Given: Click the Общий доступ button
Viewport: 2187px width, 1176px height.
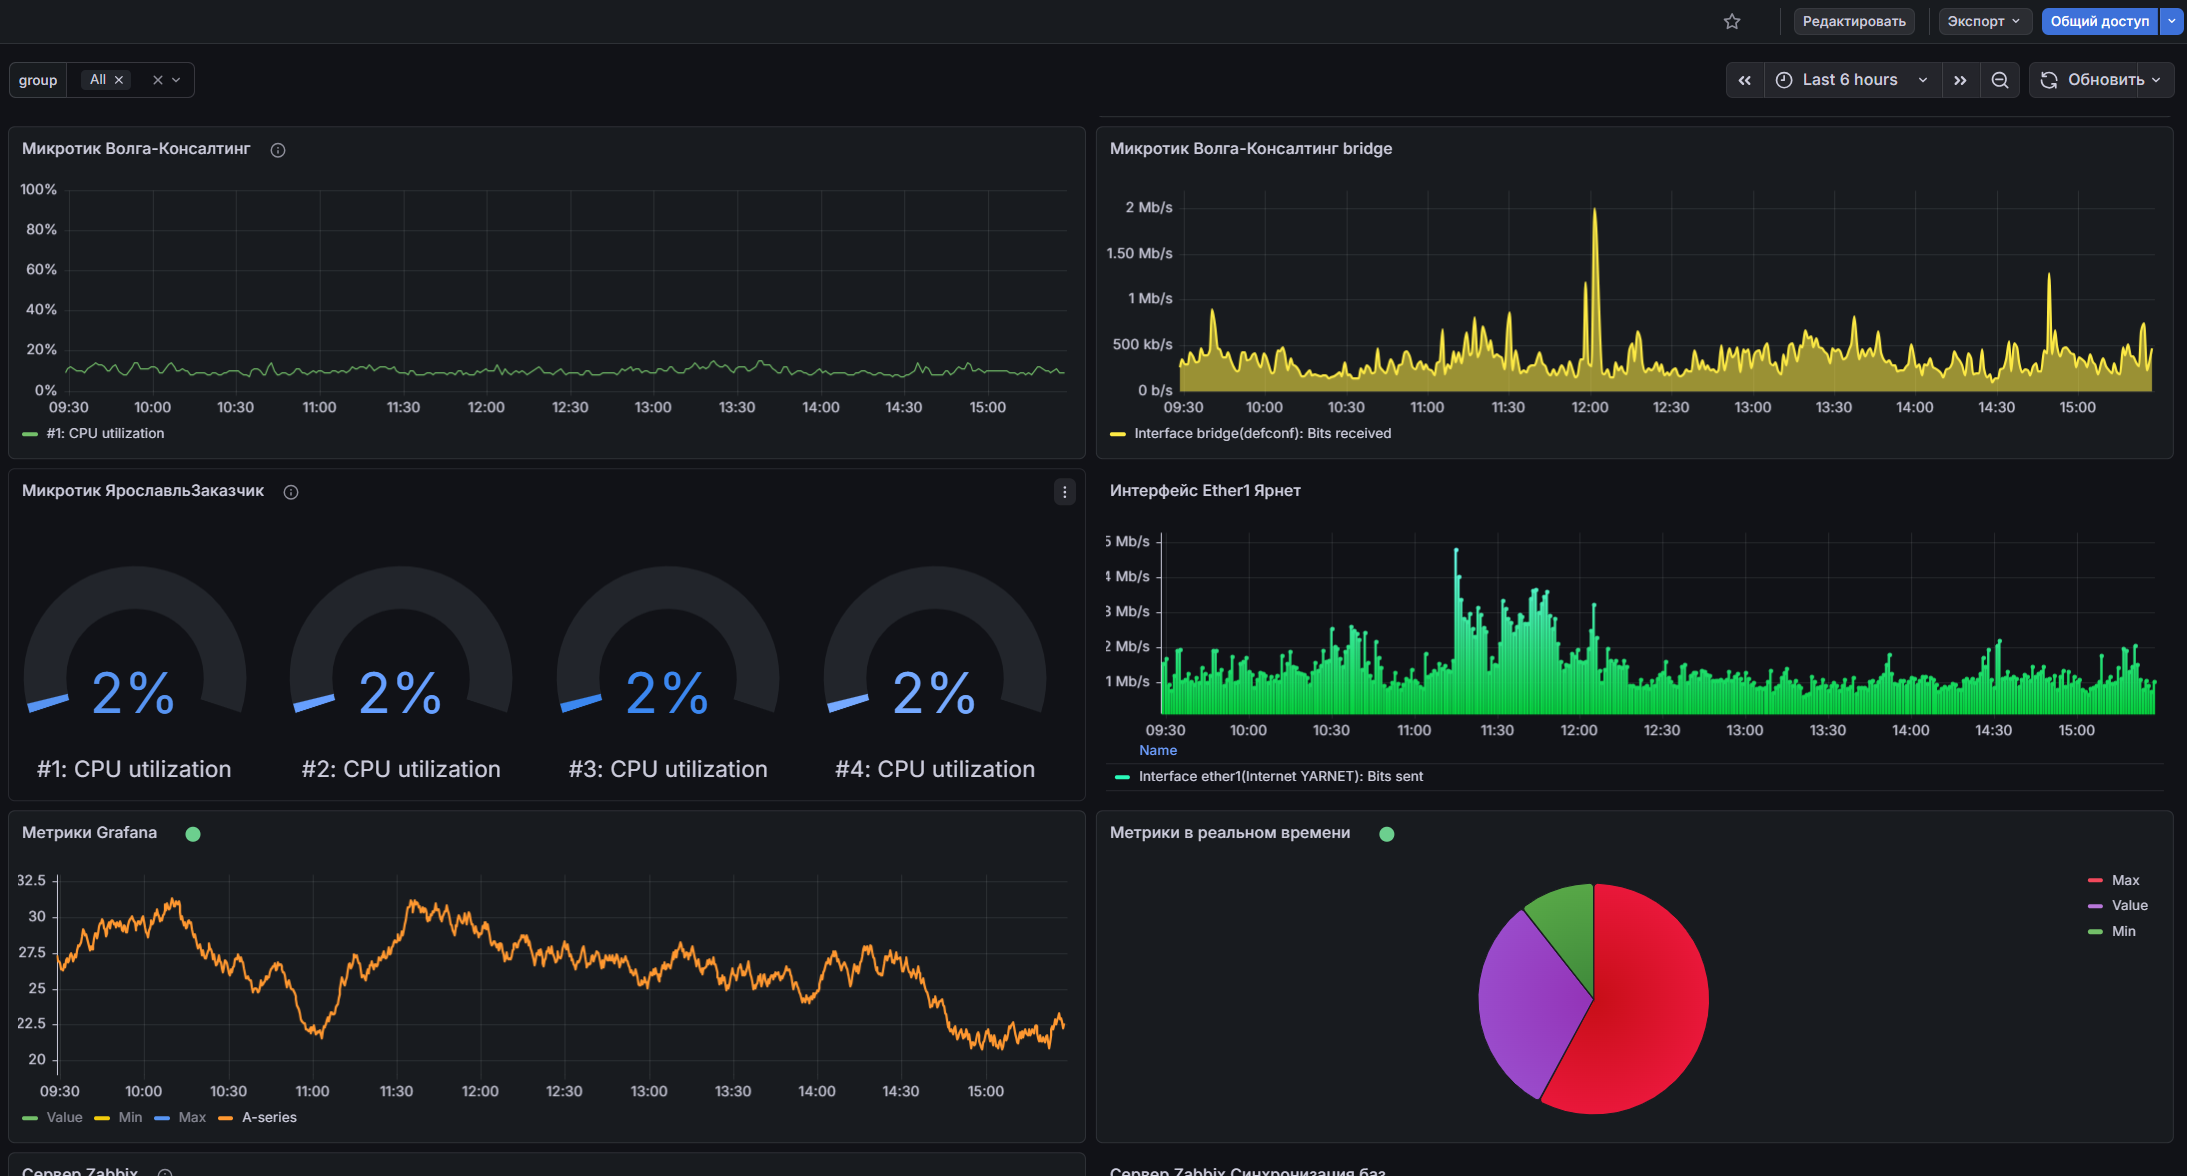Looking at the screenshot, I should coord(2098,21).
